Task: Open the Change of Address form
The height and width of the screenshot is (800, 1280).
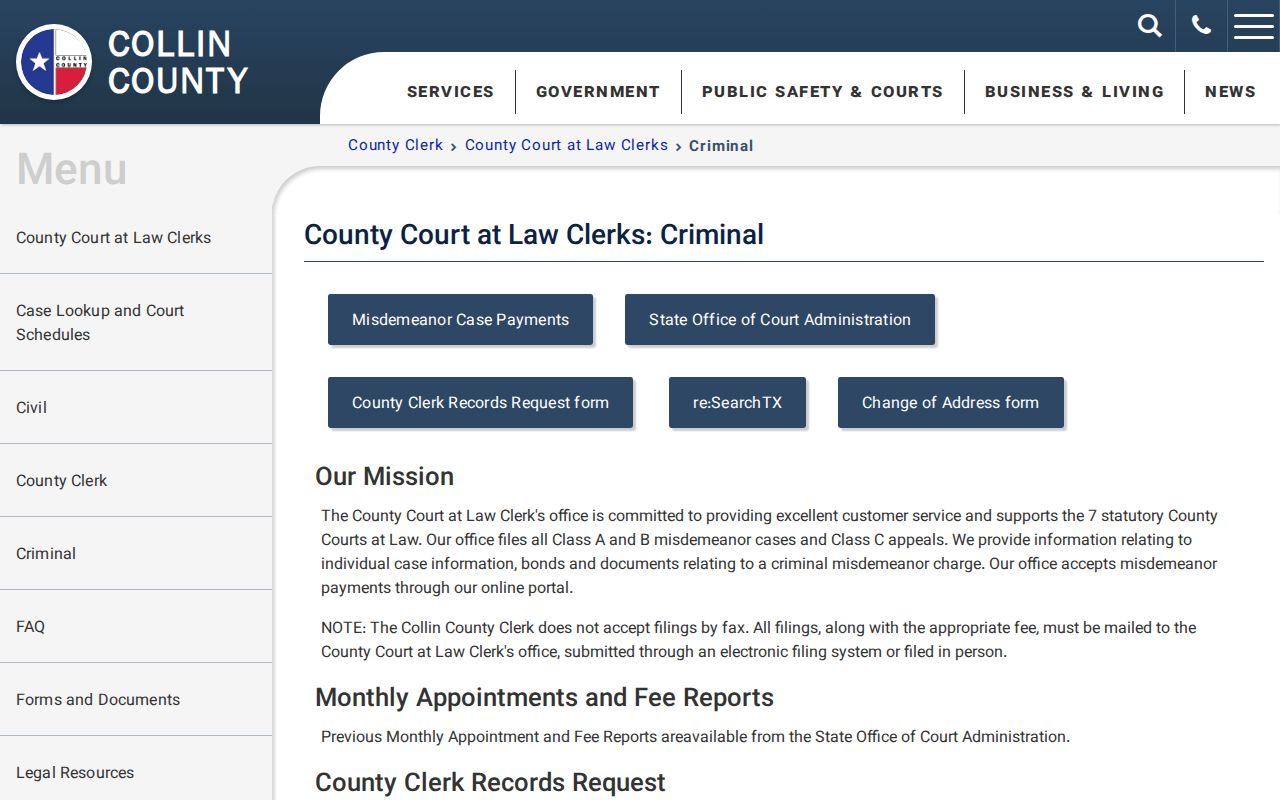Action: (950, 403)
